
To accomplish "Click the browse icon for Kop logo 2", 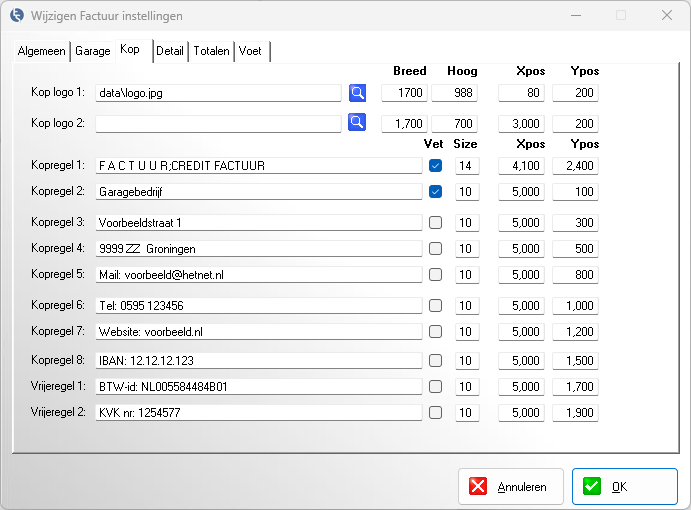I will pos(357,123).
